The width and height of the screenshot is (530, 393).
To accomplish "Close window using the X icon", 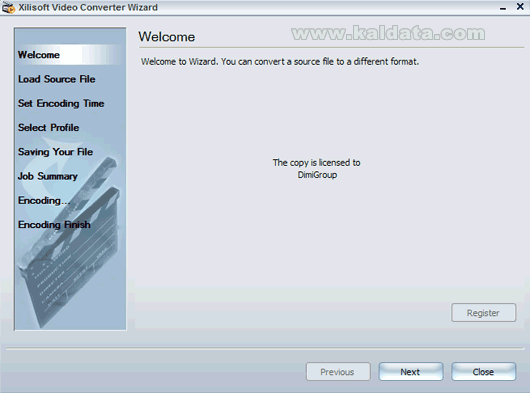I will 520,6.
